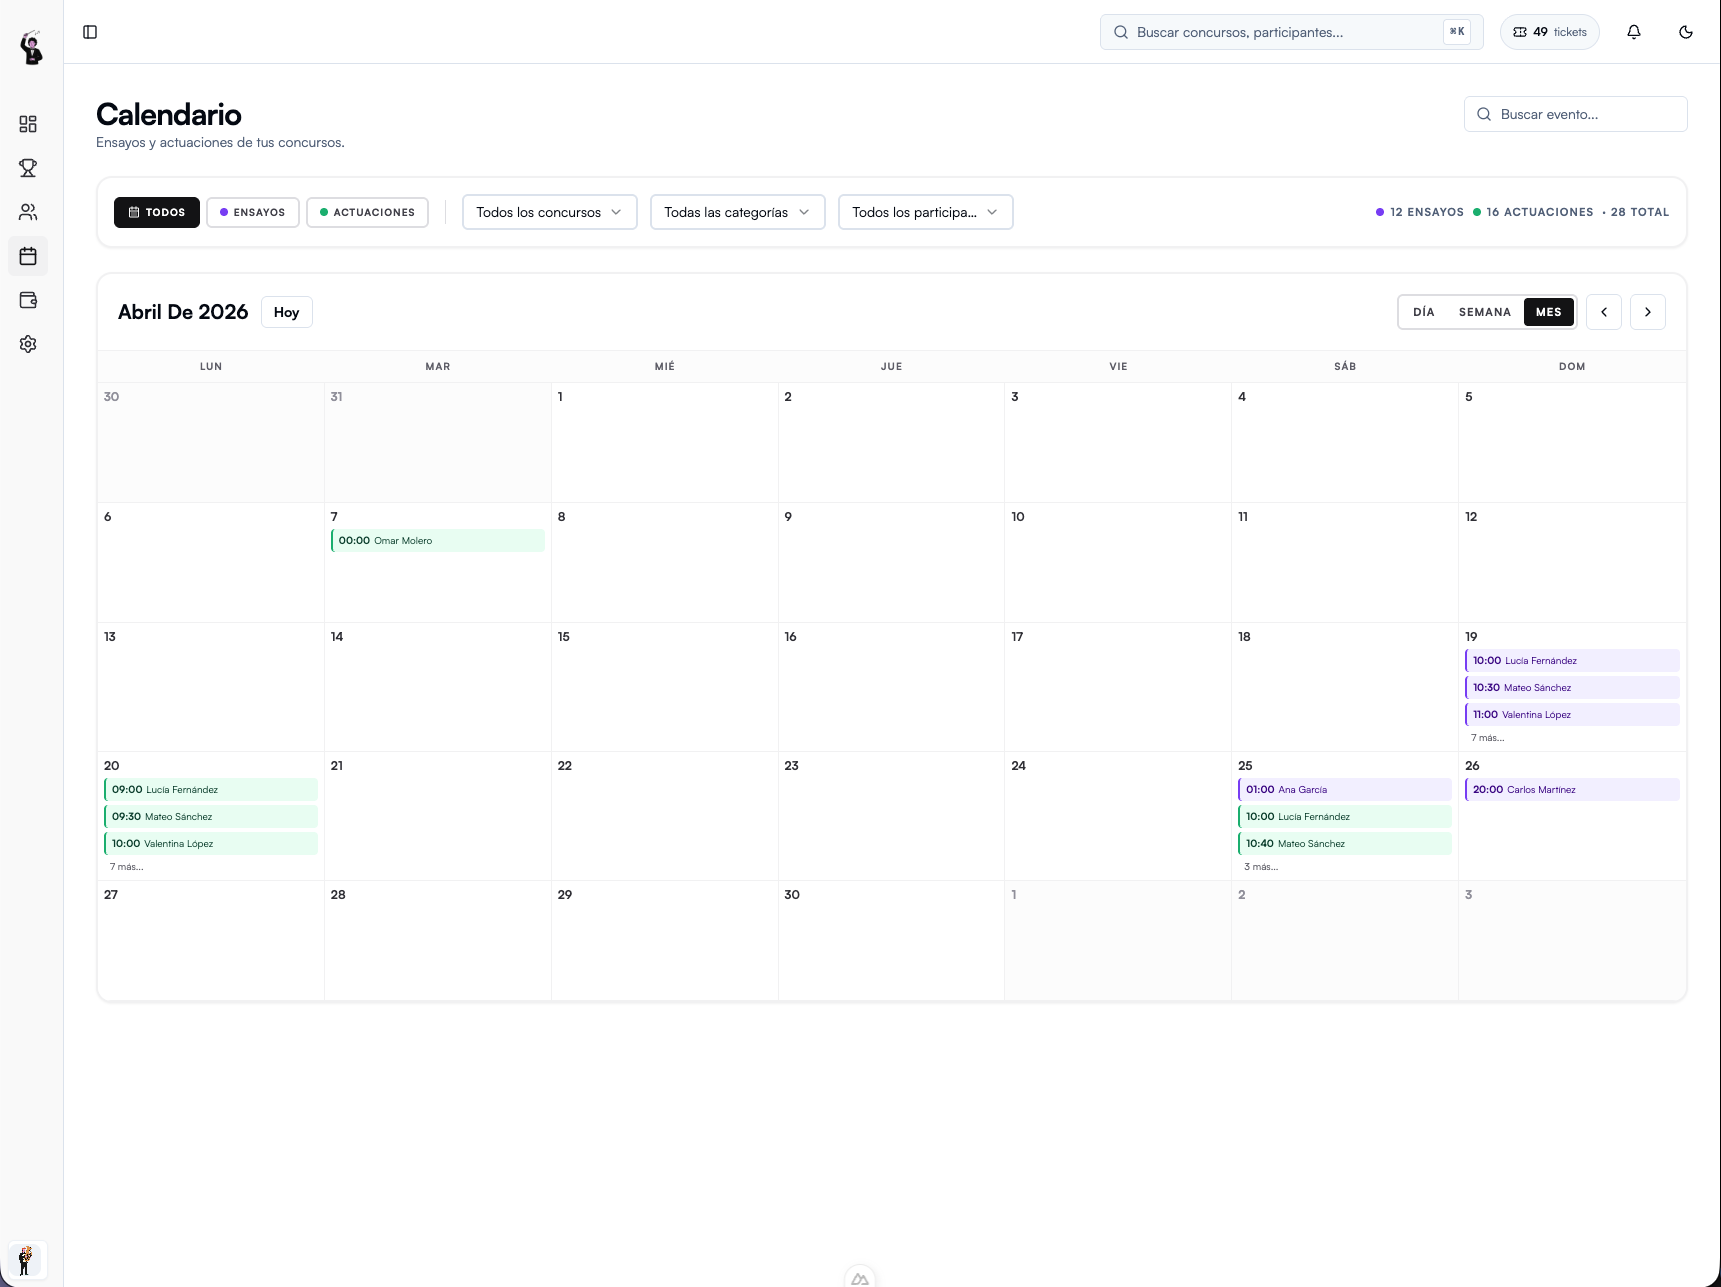The image size is (1721, 1287).
Task: Open 09:00 Lucía Fernández event on the 20th
Action: point(211,789)
